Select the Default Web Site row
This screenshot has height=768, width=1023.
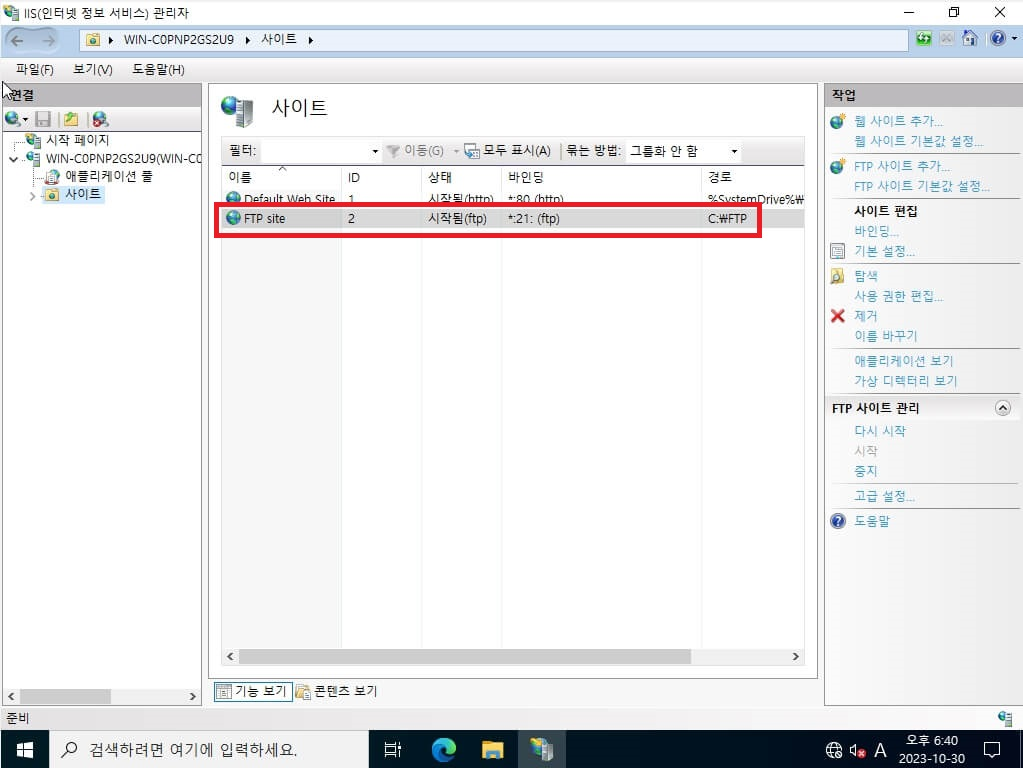click(x=512, y=198)
